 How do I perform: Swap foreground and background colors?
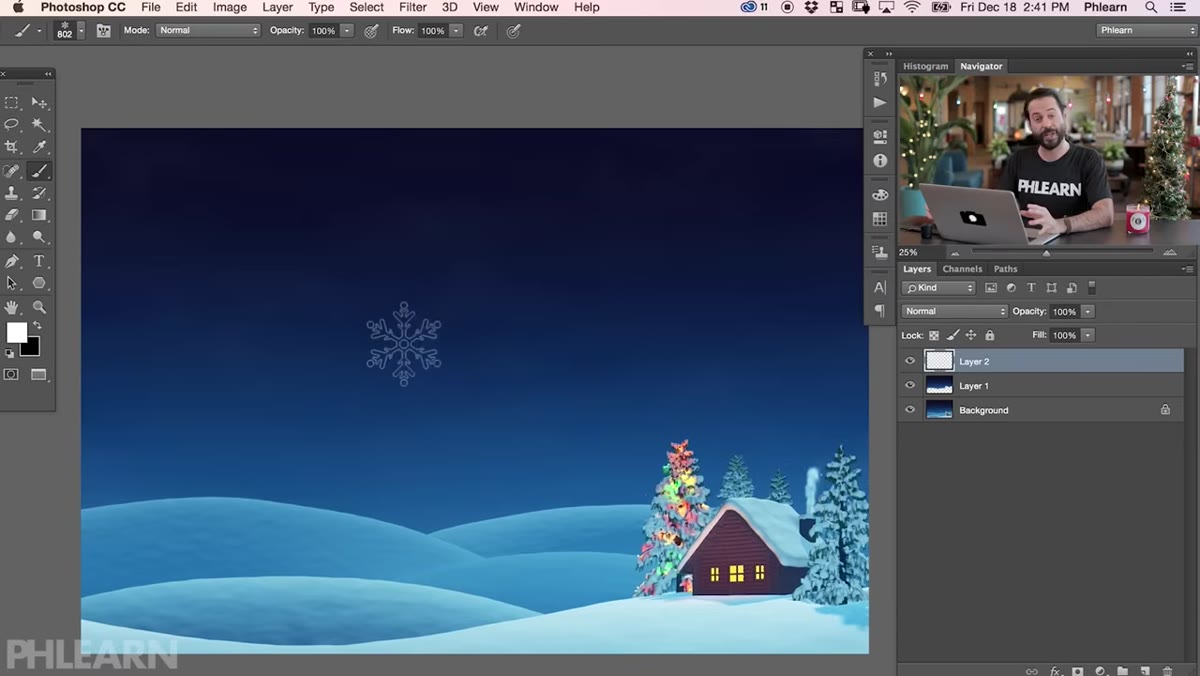pos(37,326)
